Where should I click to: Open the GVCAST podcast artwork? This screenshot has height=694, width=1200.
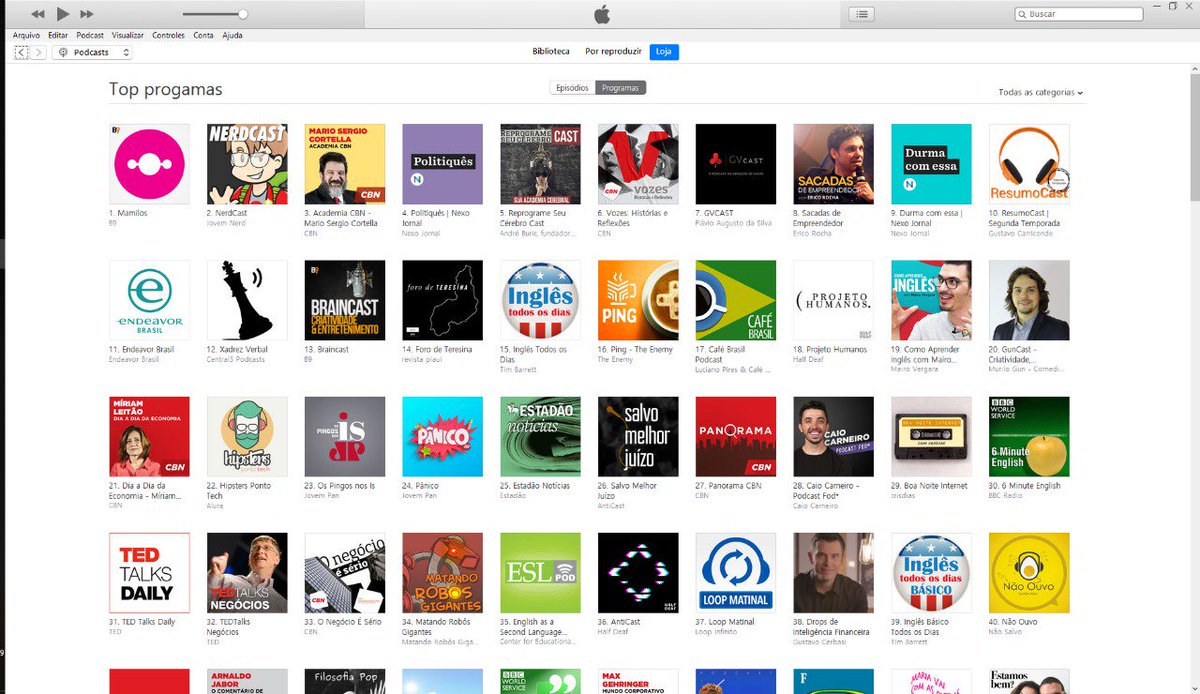pyautogui.click(x=736, y=164)
